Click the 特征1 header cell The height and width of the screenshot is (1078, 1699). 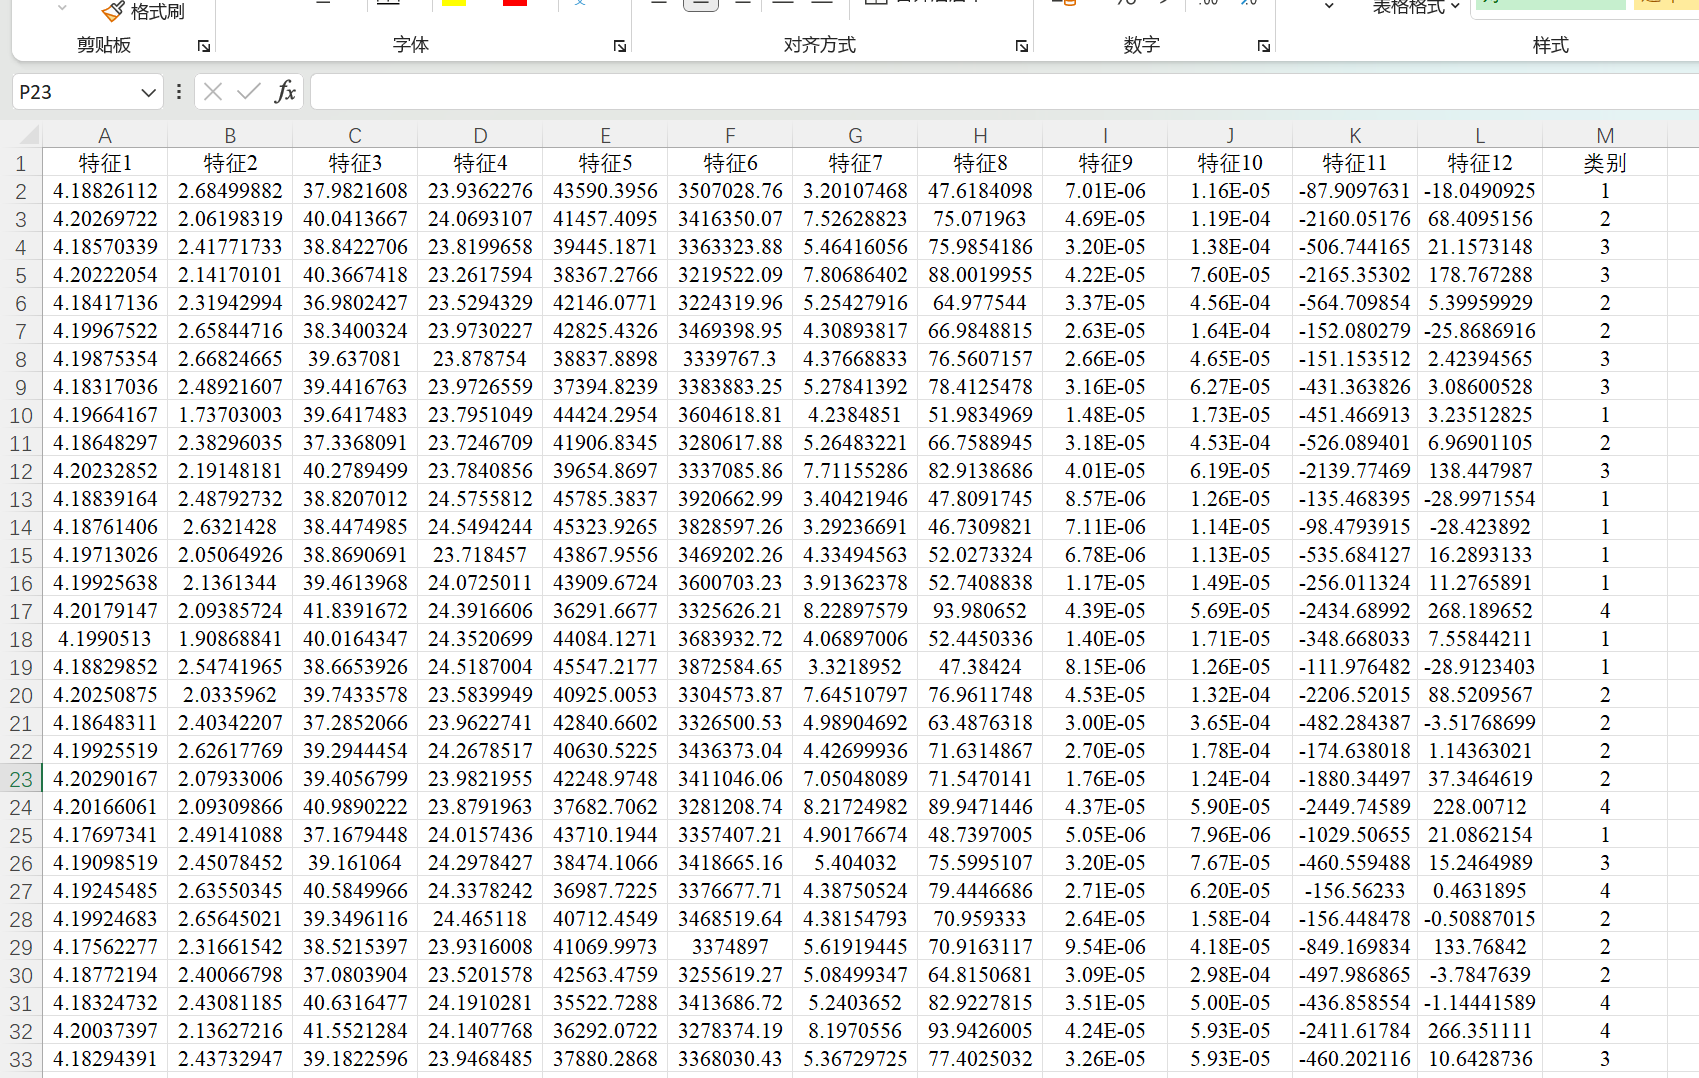click(x=105, y=163)
